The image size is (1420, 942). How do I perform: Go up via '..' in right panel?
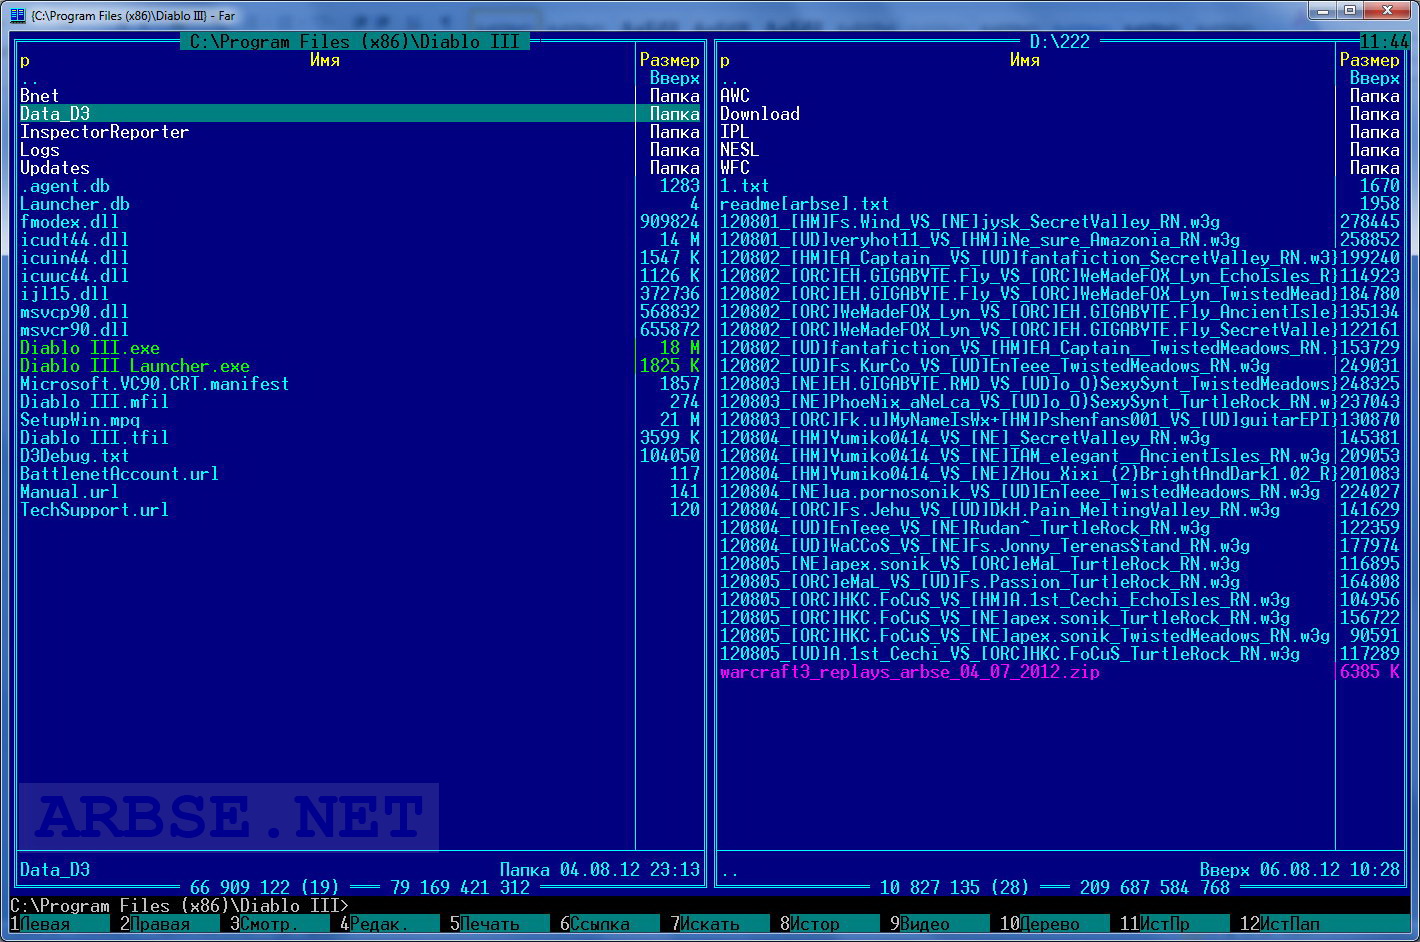point(730,78)
